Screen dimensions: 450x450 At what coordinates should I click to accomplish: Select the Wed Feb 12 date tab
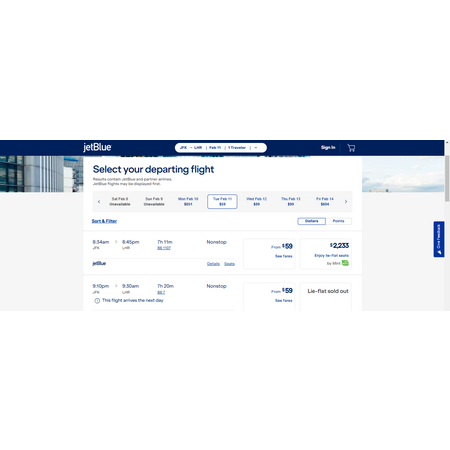(256, 201)
